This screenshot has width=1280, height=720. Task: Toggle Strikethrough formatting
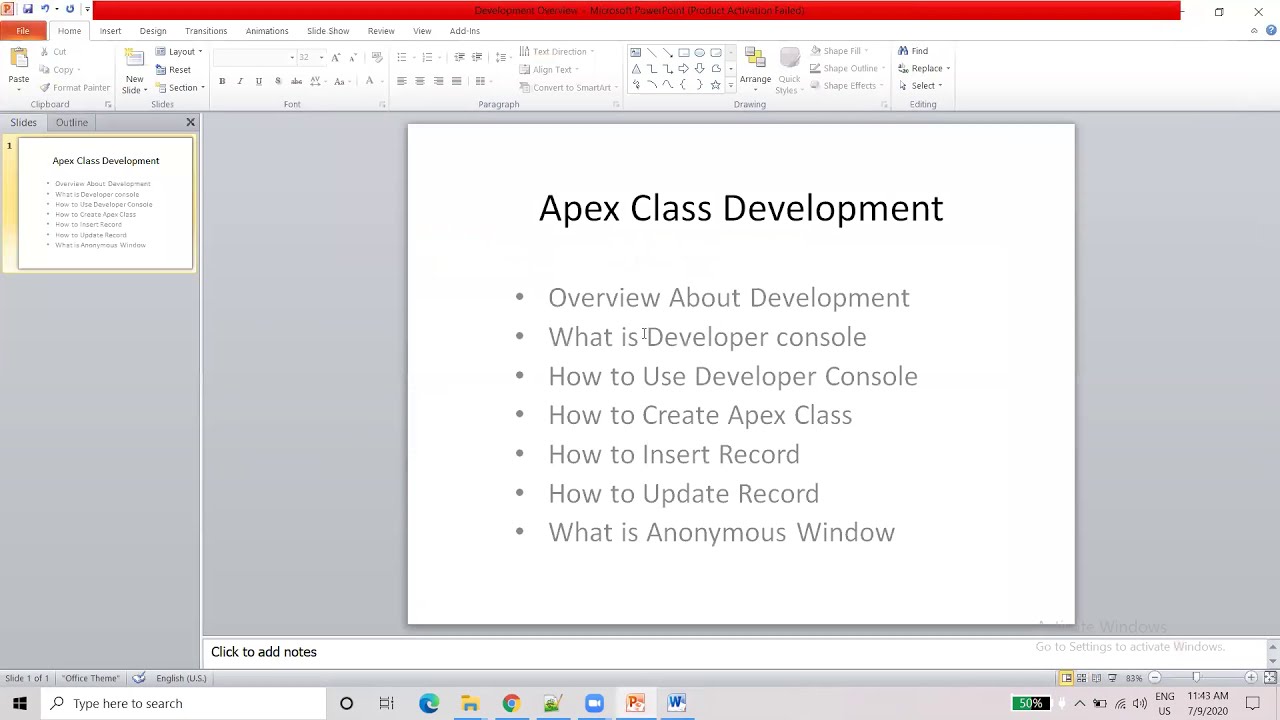[x=296, y=81]
